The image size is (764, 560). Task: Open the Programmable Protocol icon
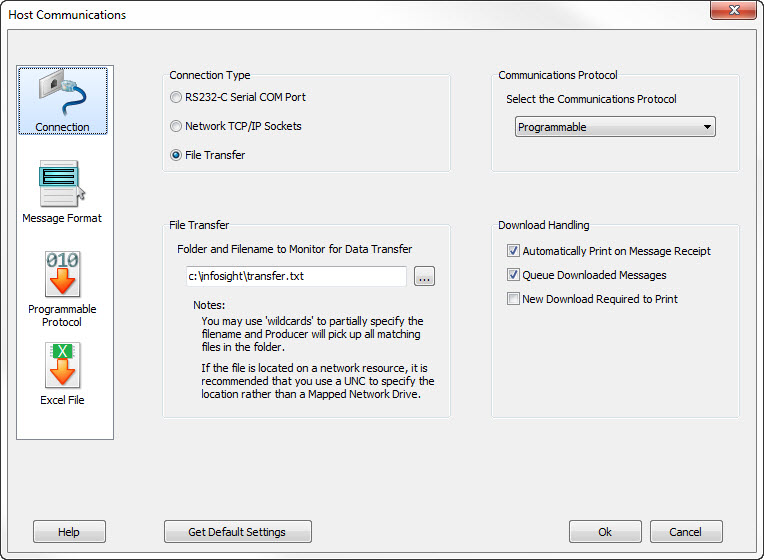(62, 274)
